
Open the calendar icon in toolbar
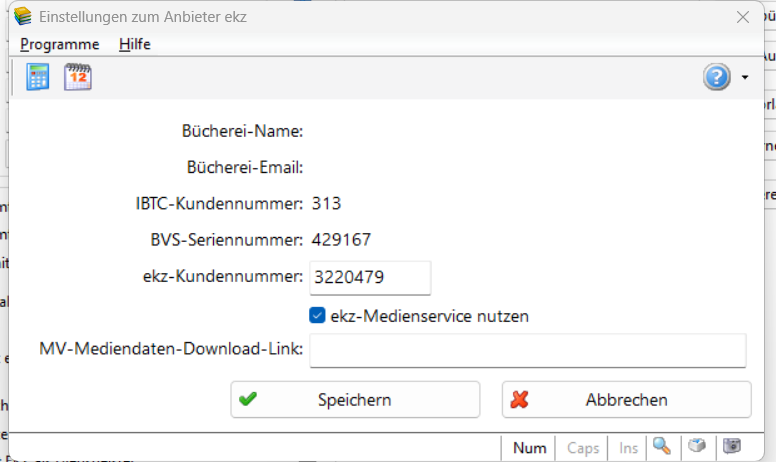click(x=78, y=77)
